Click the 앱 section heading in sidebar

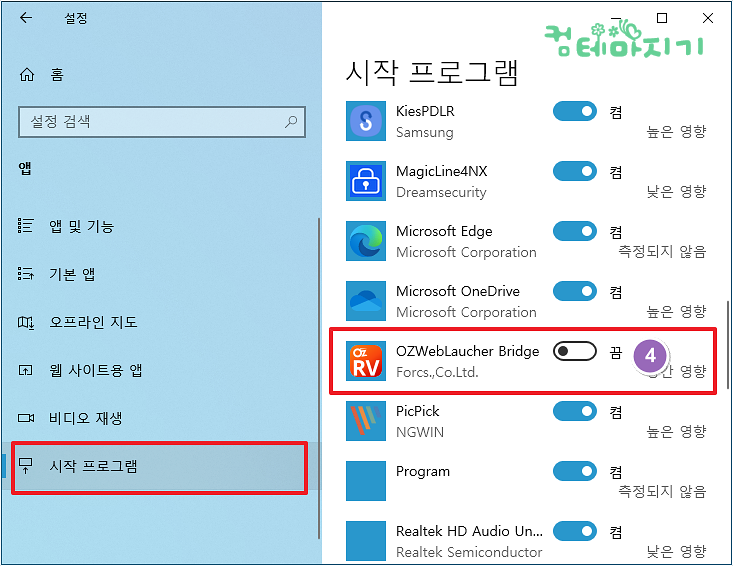click(x=25, y=168)
